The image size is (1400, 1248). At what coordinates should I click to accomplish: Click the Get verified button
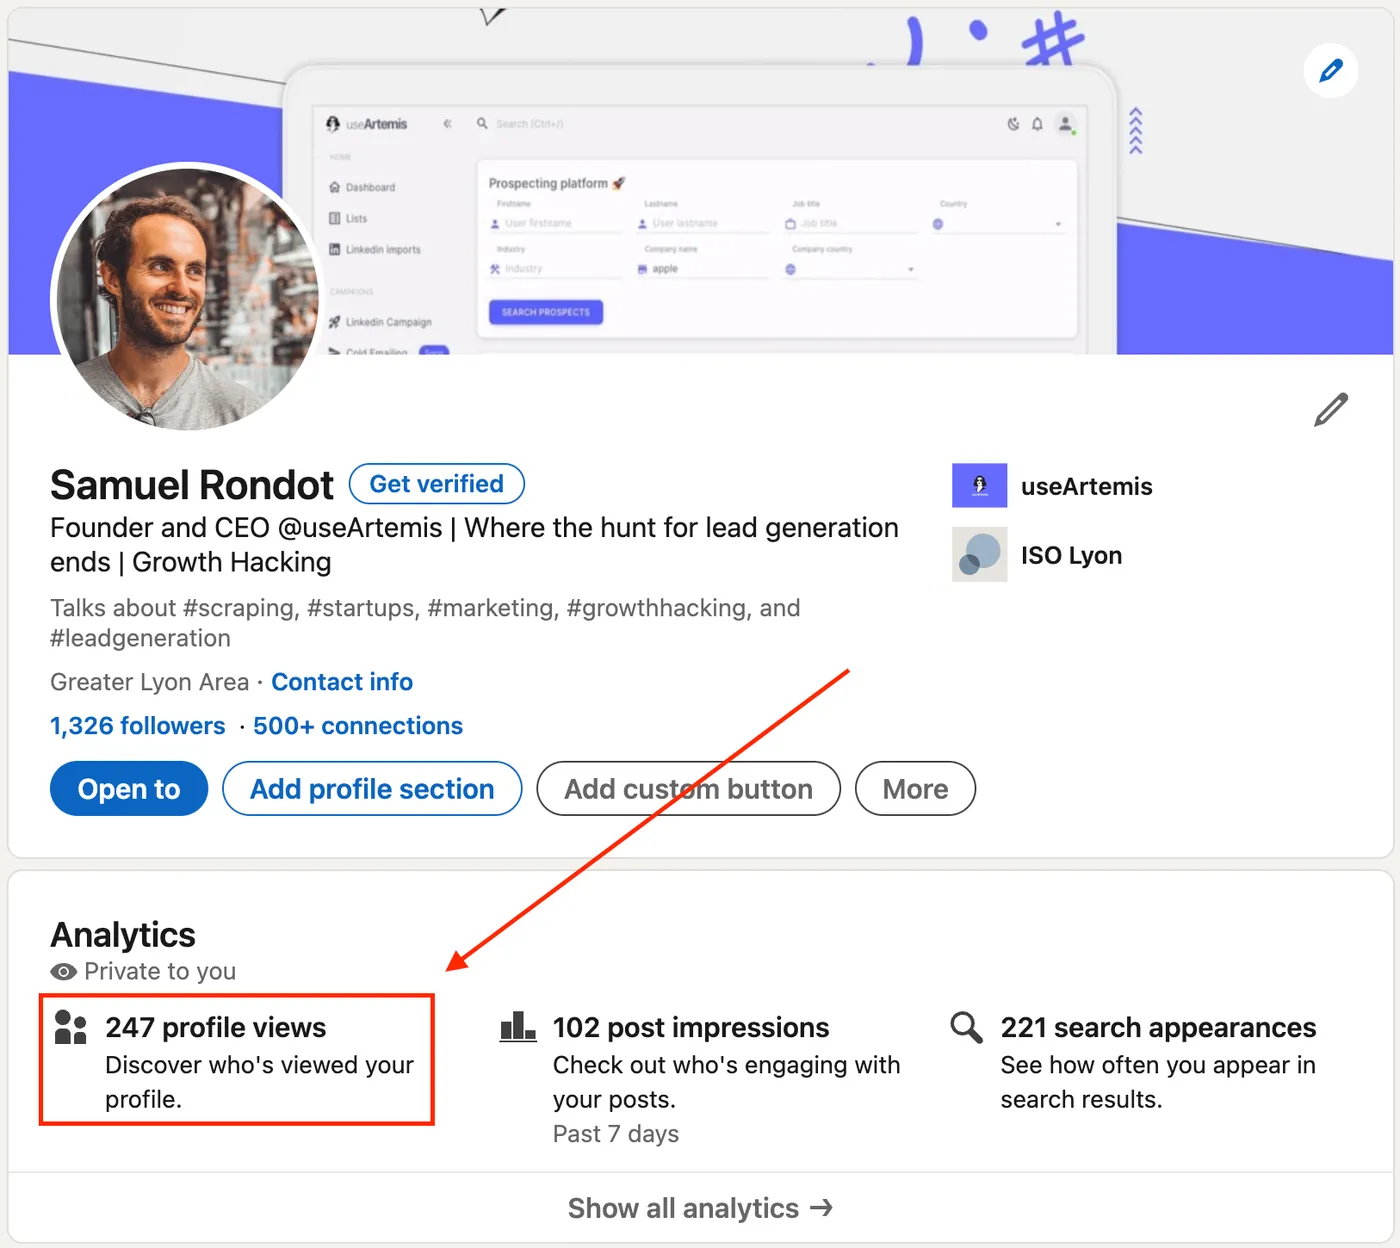tap(437, 484)
